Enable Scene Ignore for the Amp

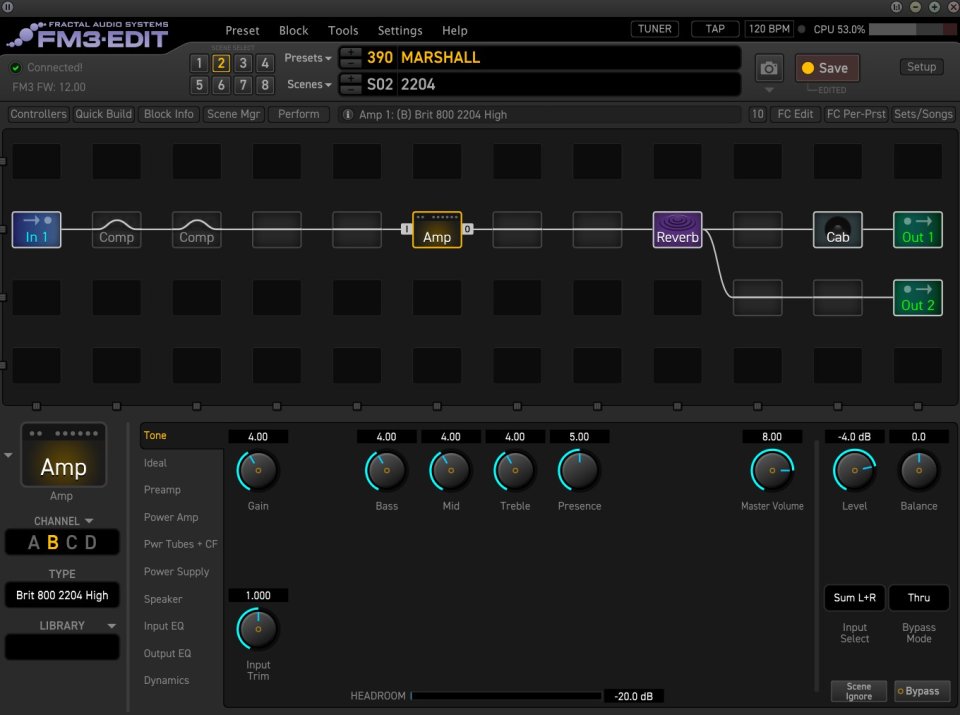[858, 690]
